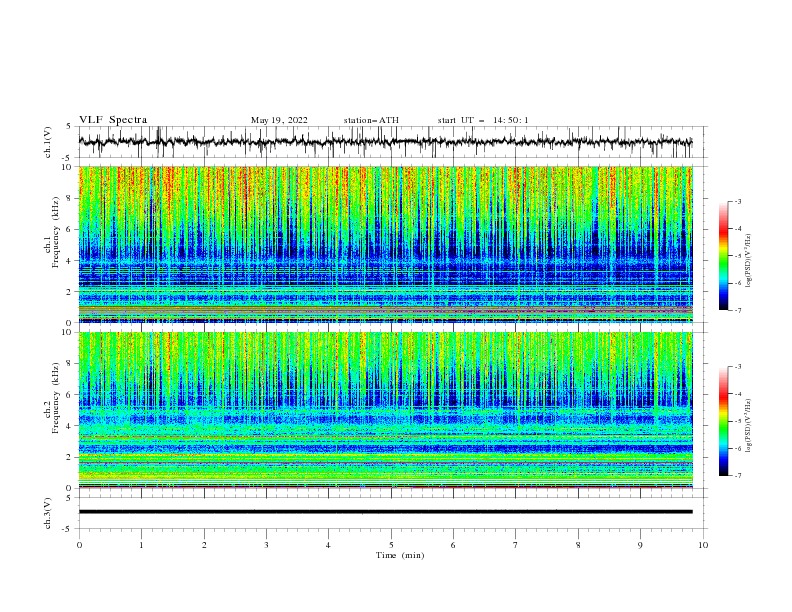The width and height of the screenshot is (792, 612).
Task: Click the log(PSD) label beside ch.2 colorbar
Action: click(x=749, y=425)
